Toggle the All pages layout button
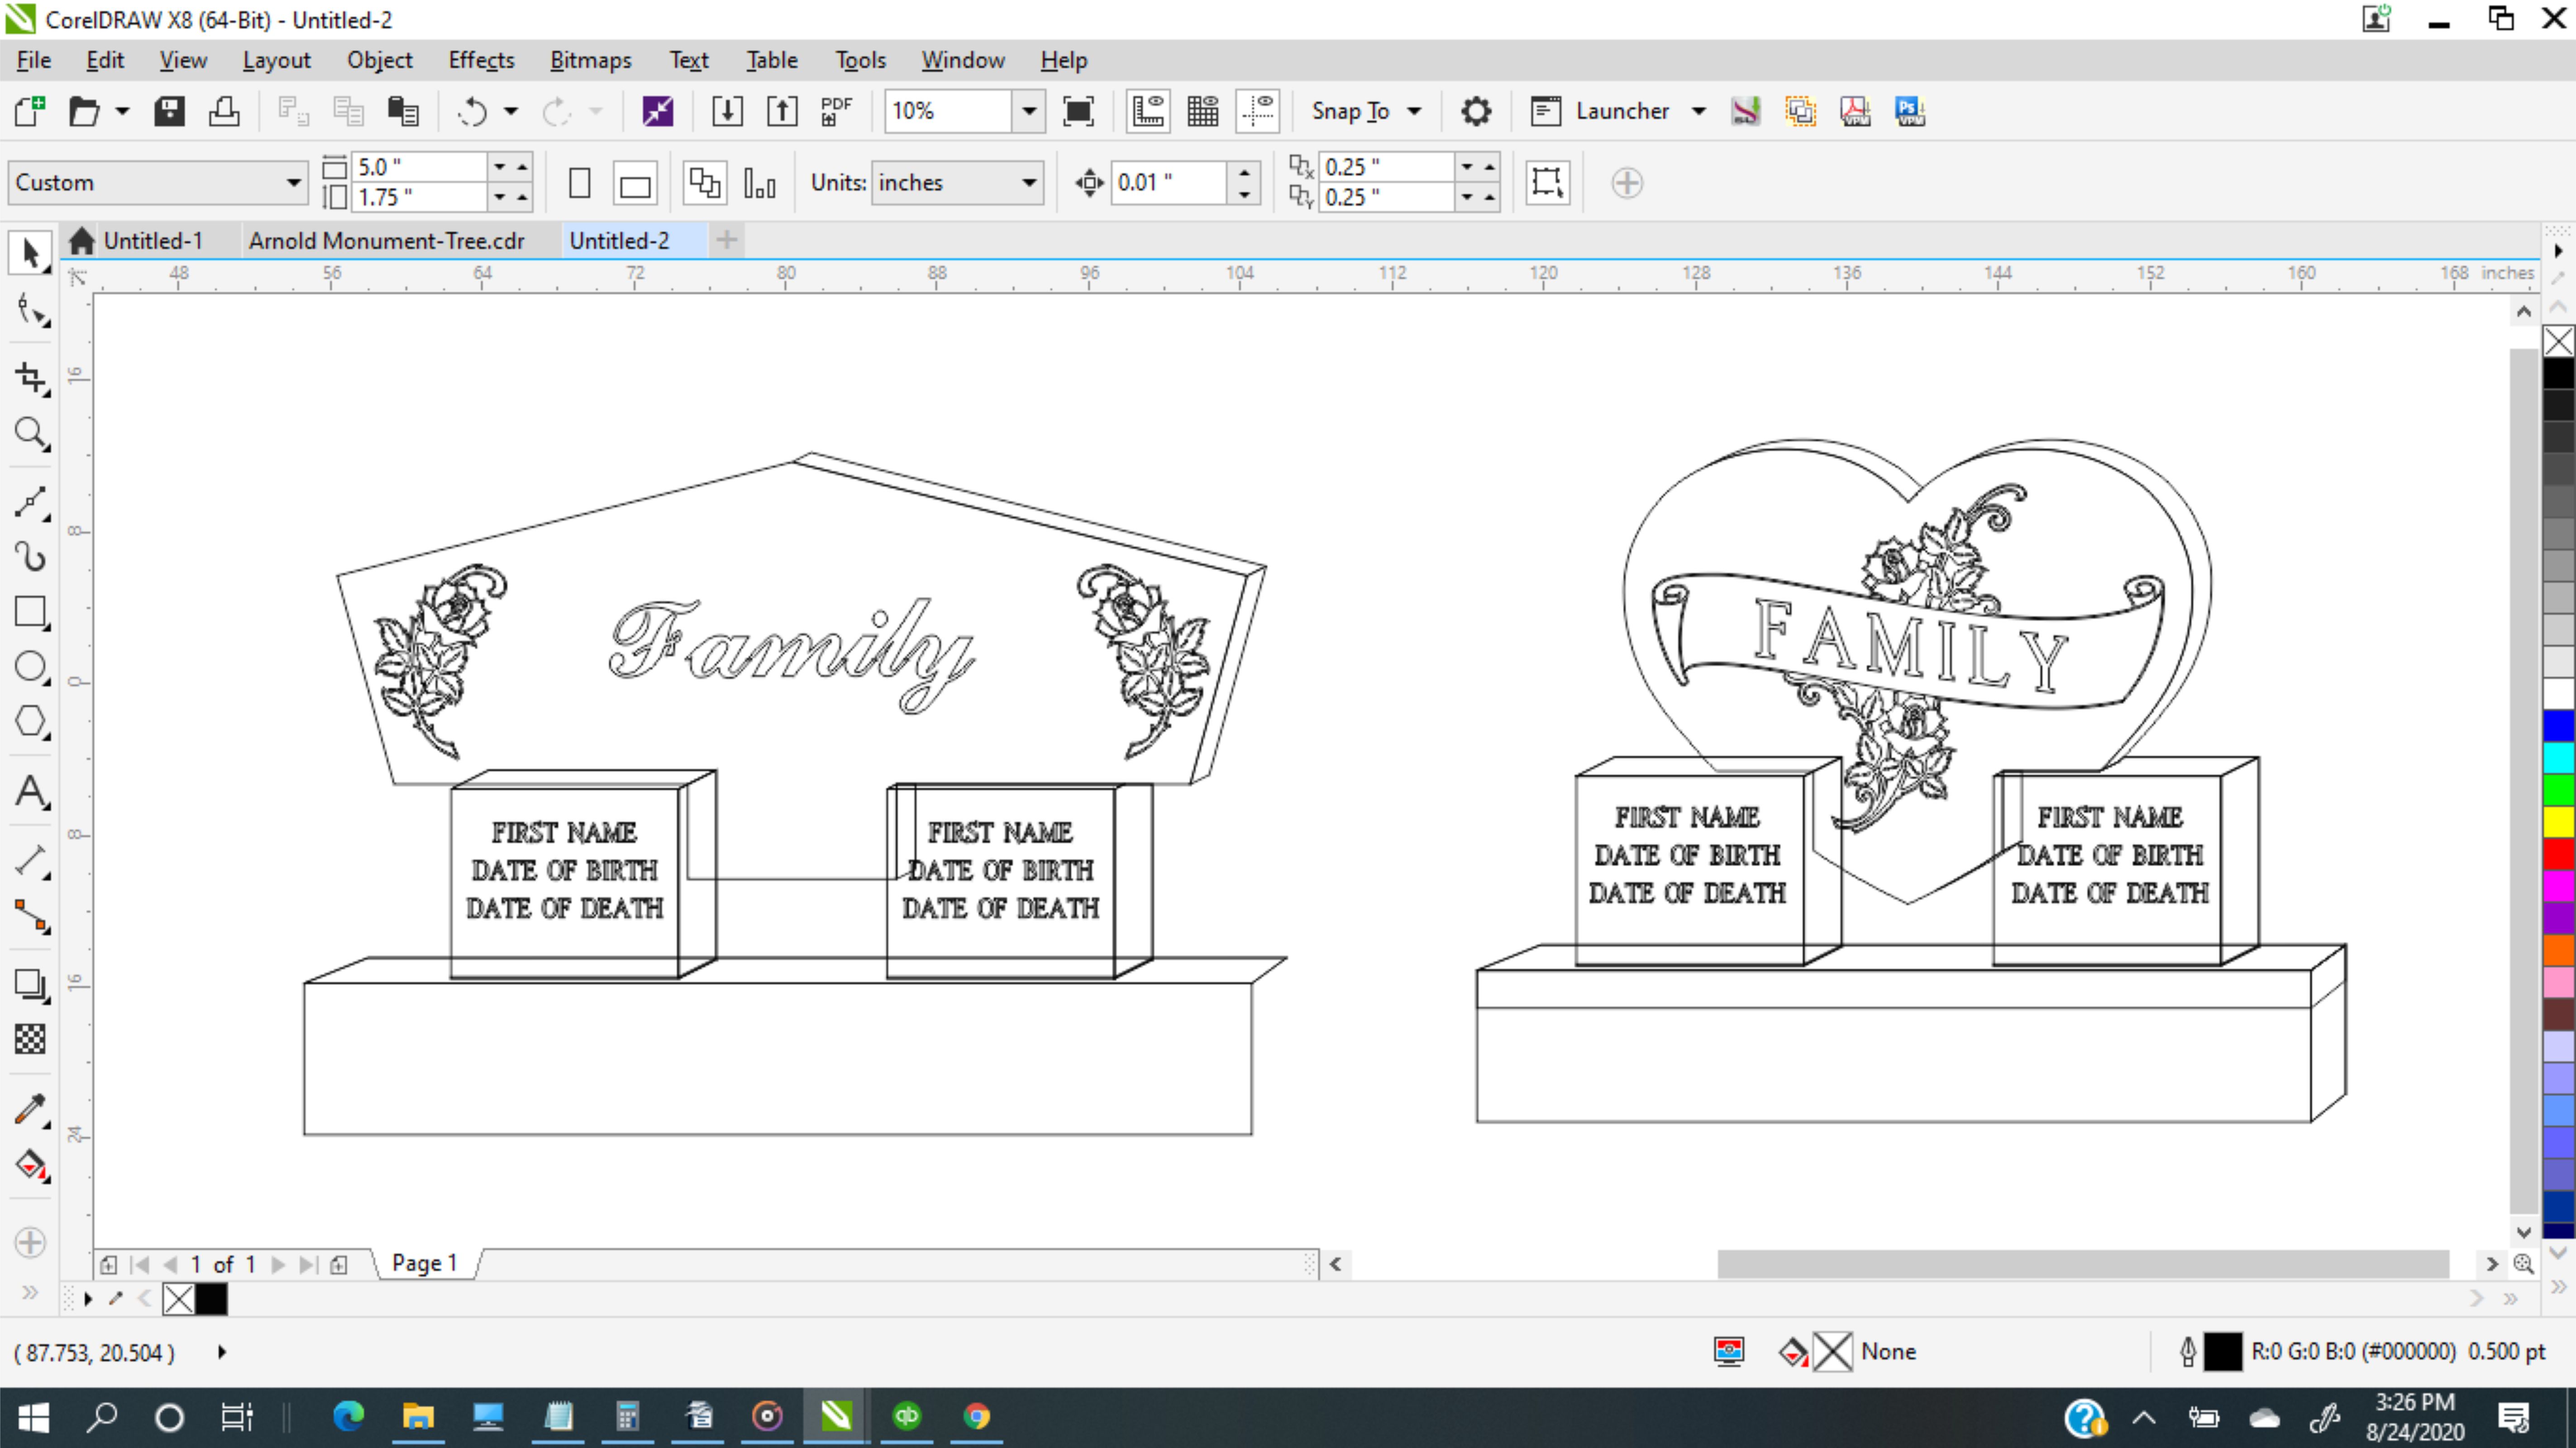Screen dimensions: 2576x1448 click(x=705, y=183)
